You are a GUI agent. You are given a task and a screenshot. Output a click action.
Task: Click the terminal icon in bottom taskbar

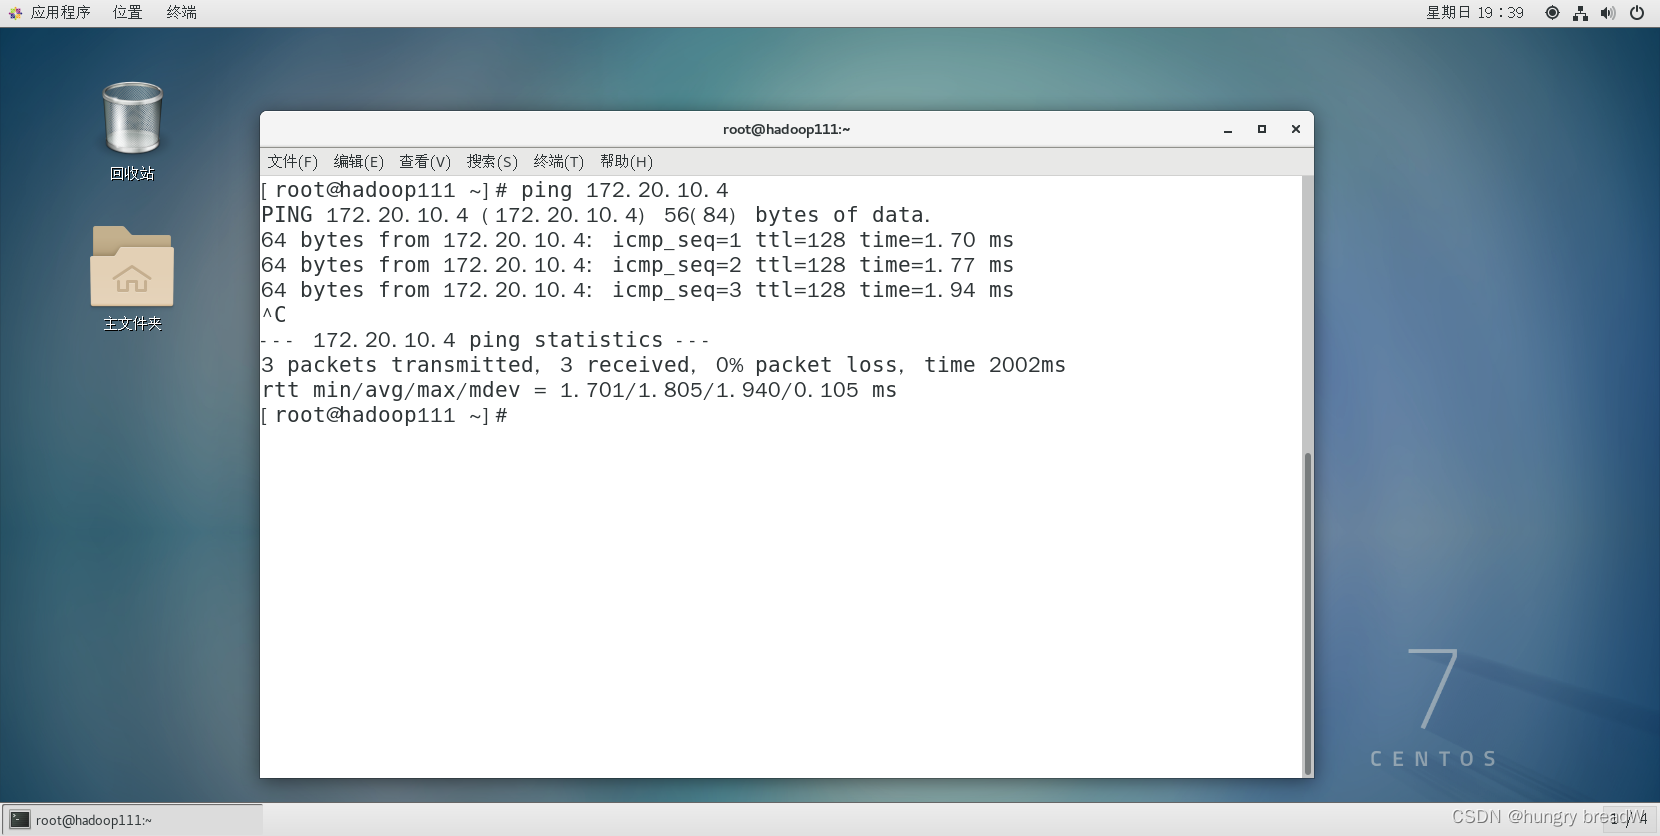click(x=20, y=820)
